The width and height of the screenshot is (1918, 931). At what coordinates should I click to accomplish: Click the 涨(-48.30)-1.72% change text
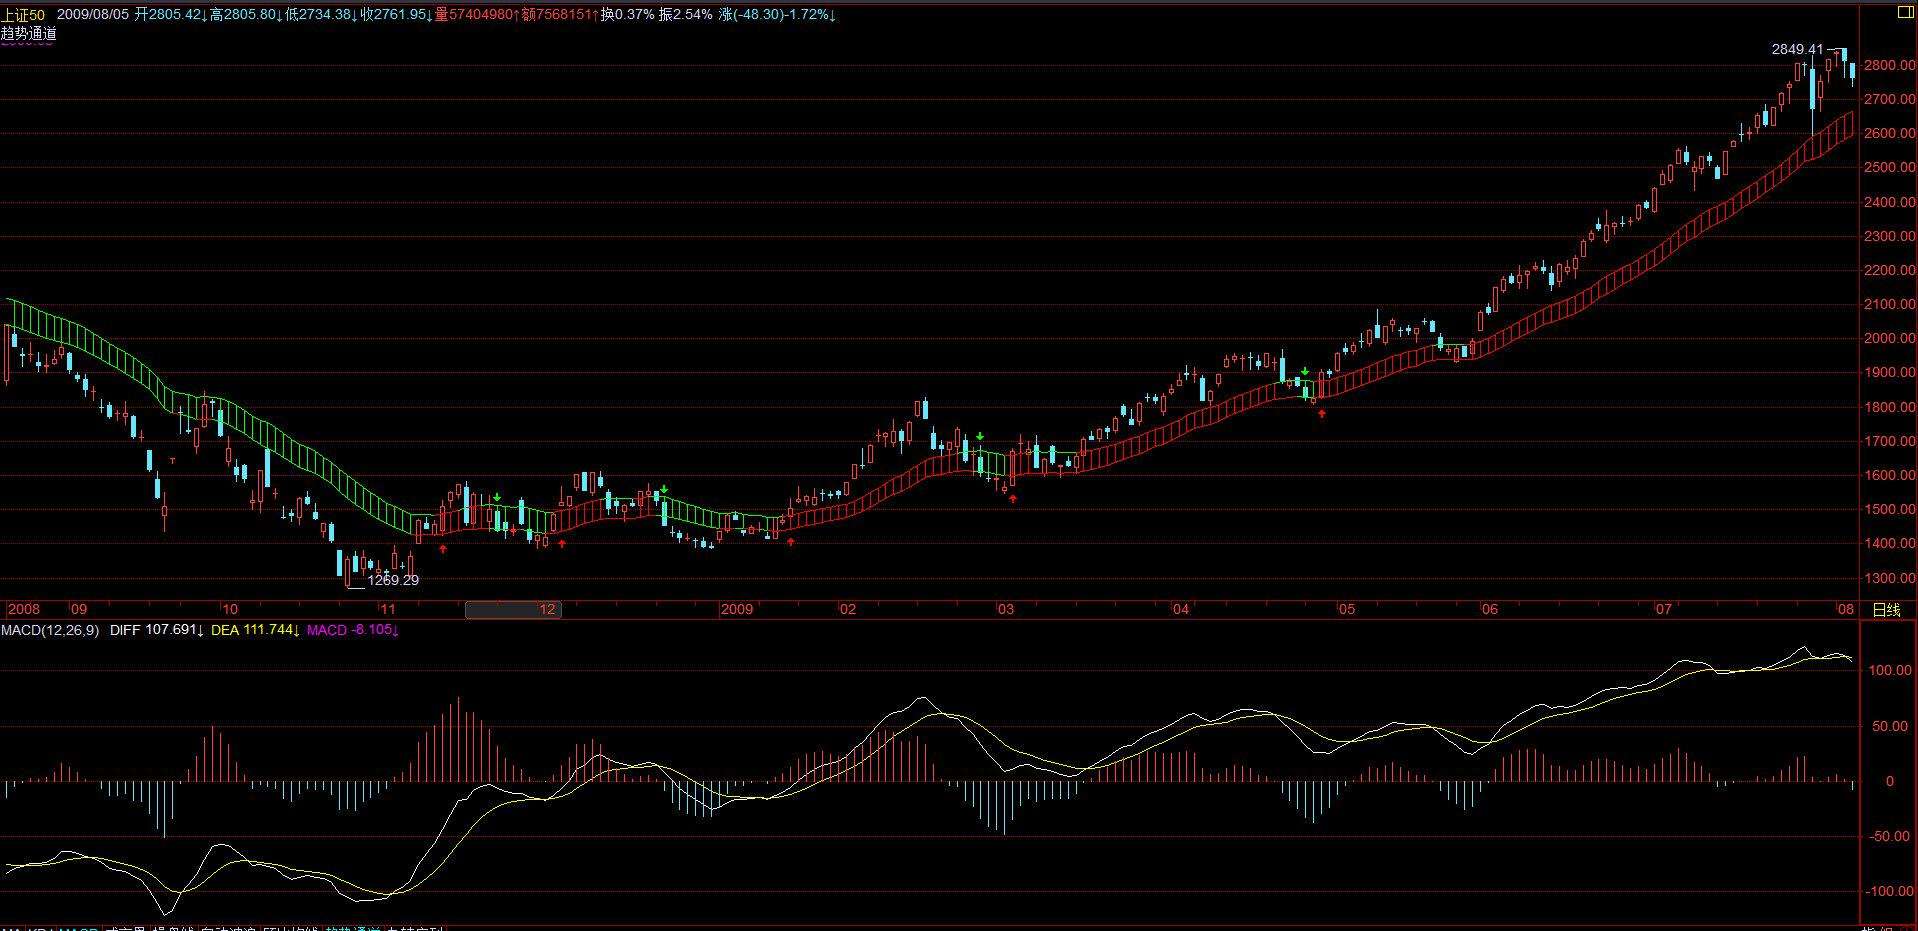coord(777,15)
